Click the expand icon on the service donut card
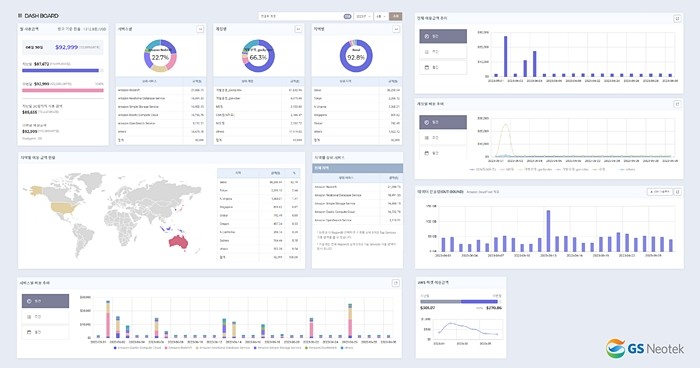The height and width of the screenshot is (368, 700). pos(200,29)
